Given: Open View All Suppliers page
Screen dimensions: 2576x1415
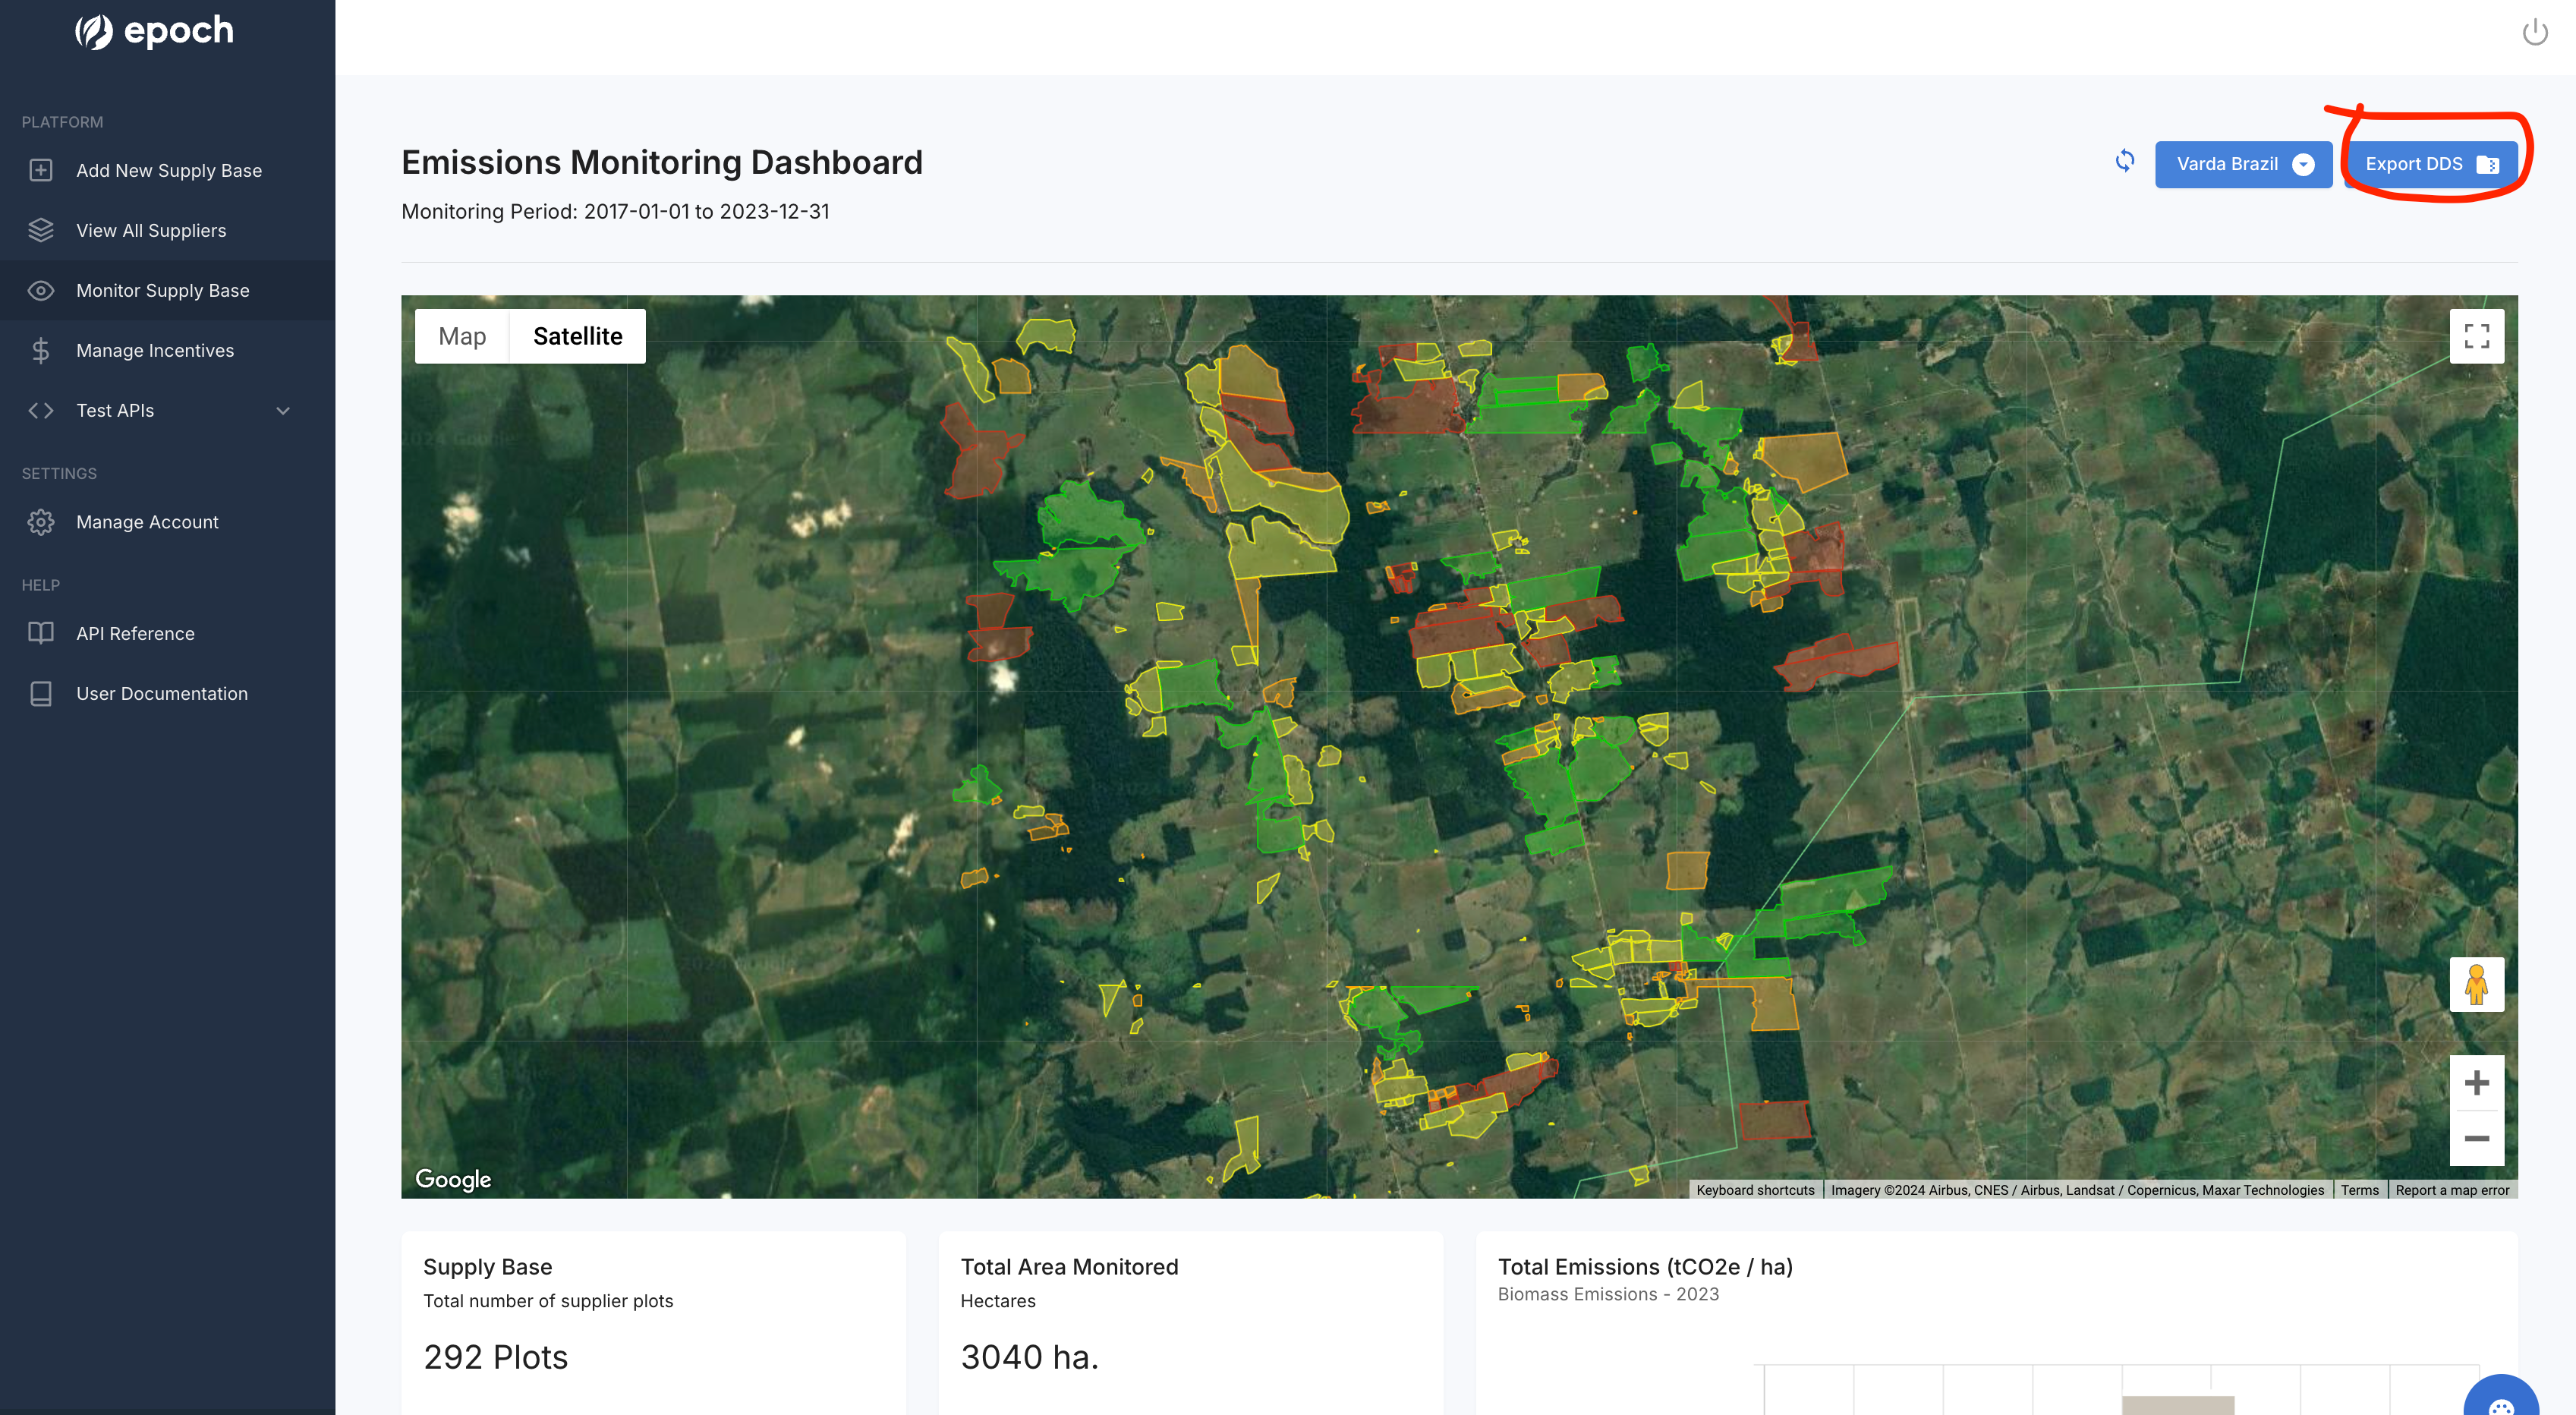Looking at the screenshot, I should (151, 230).
